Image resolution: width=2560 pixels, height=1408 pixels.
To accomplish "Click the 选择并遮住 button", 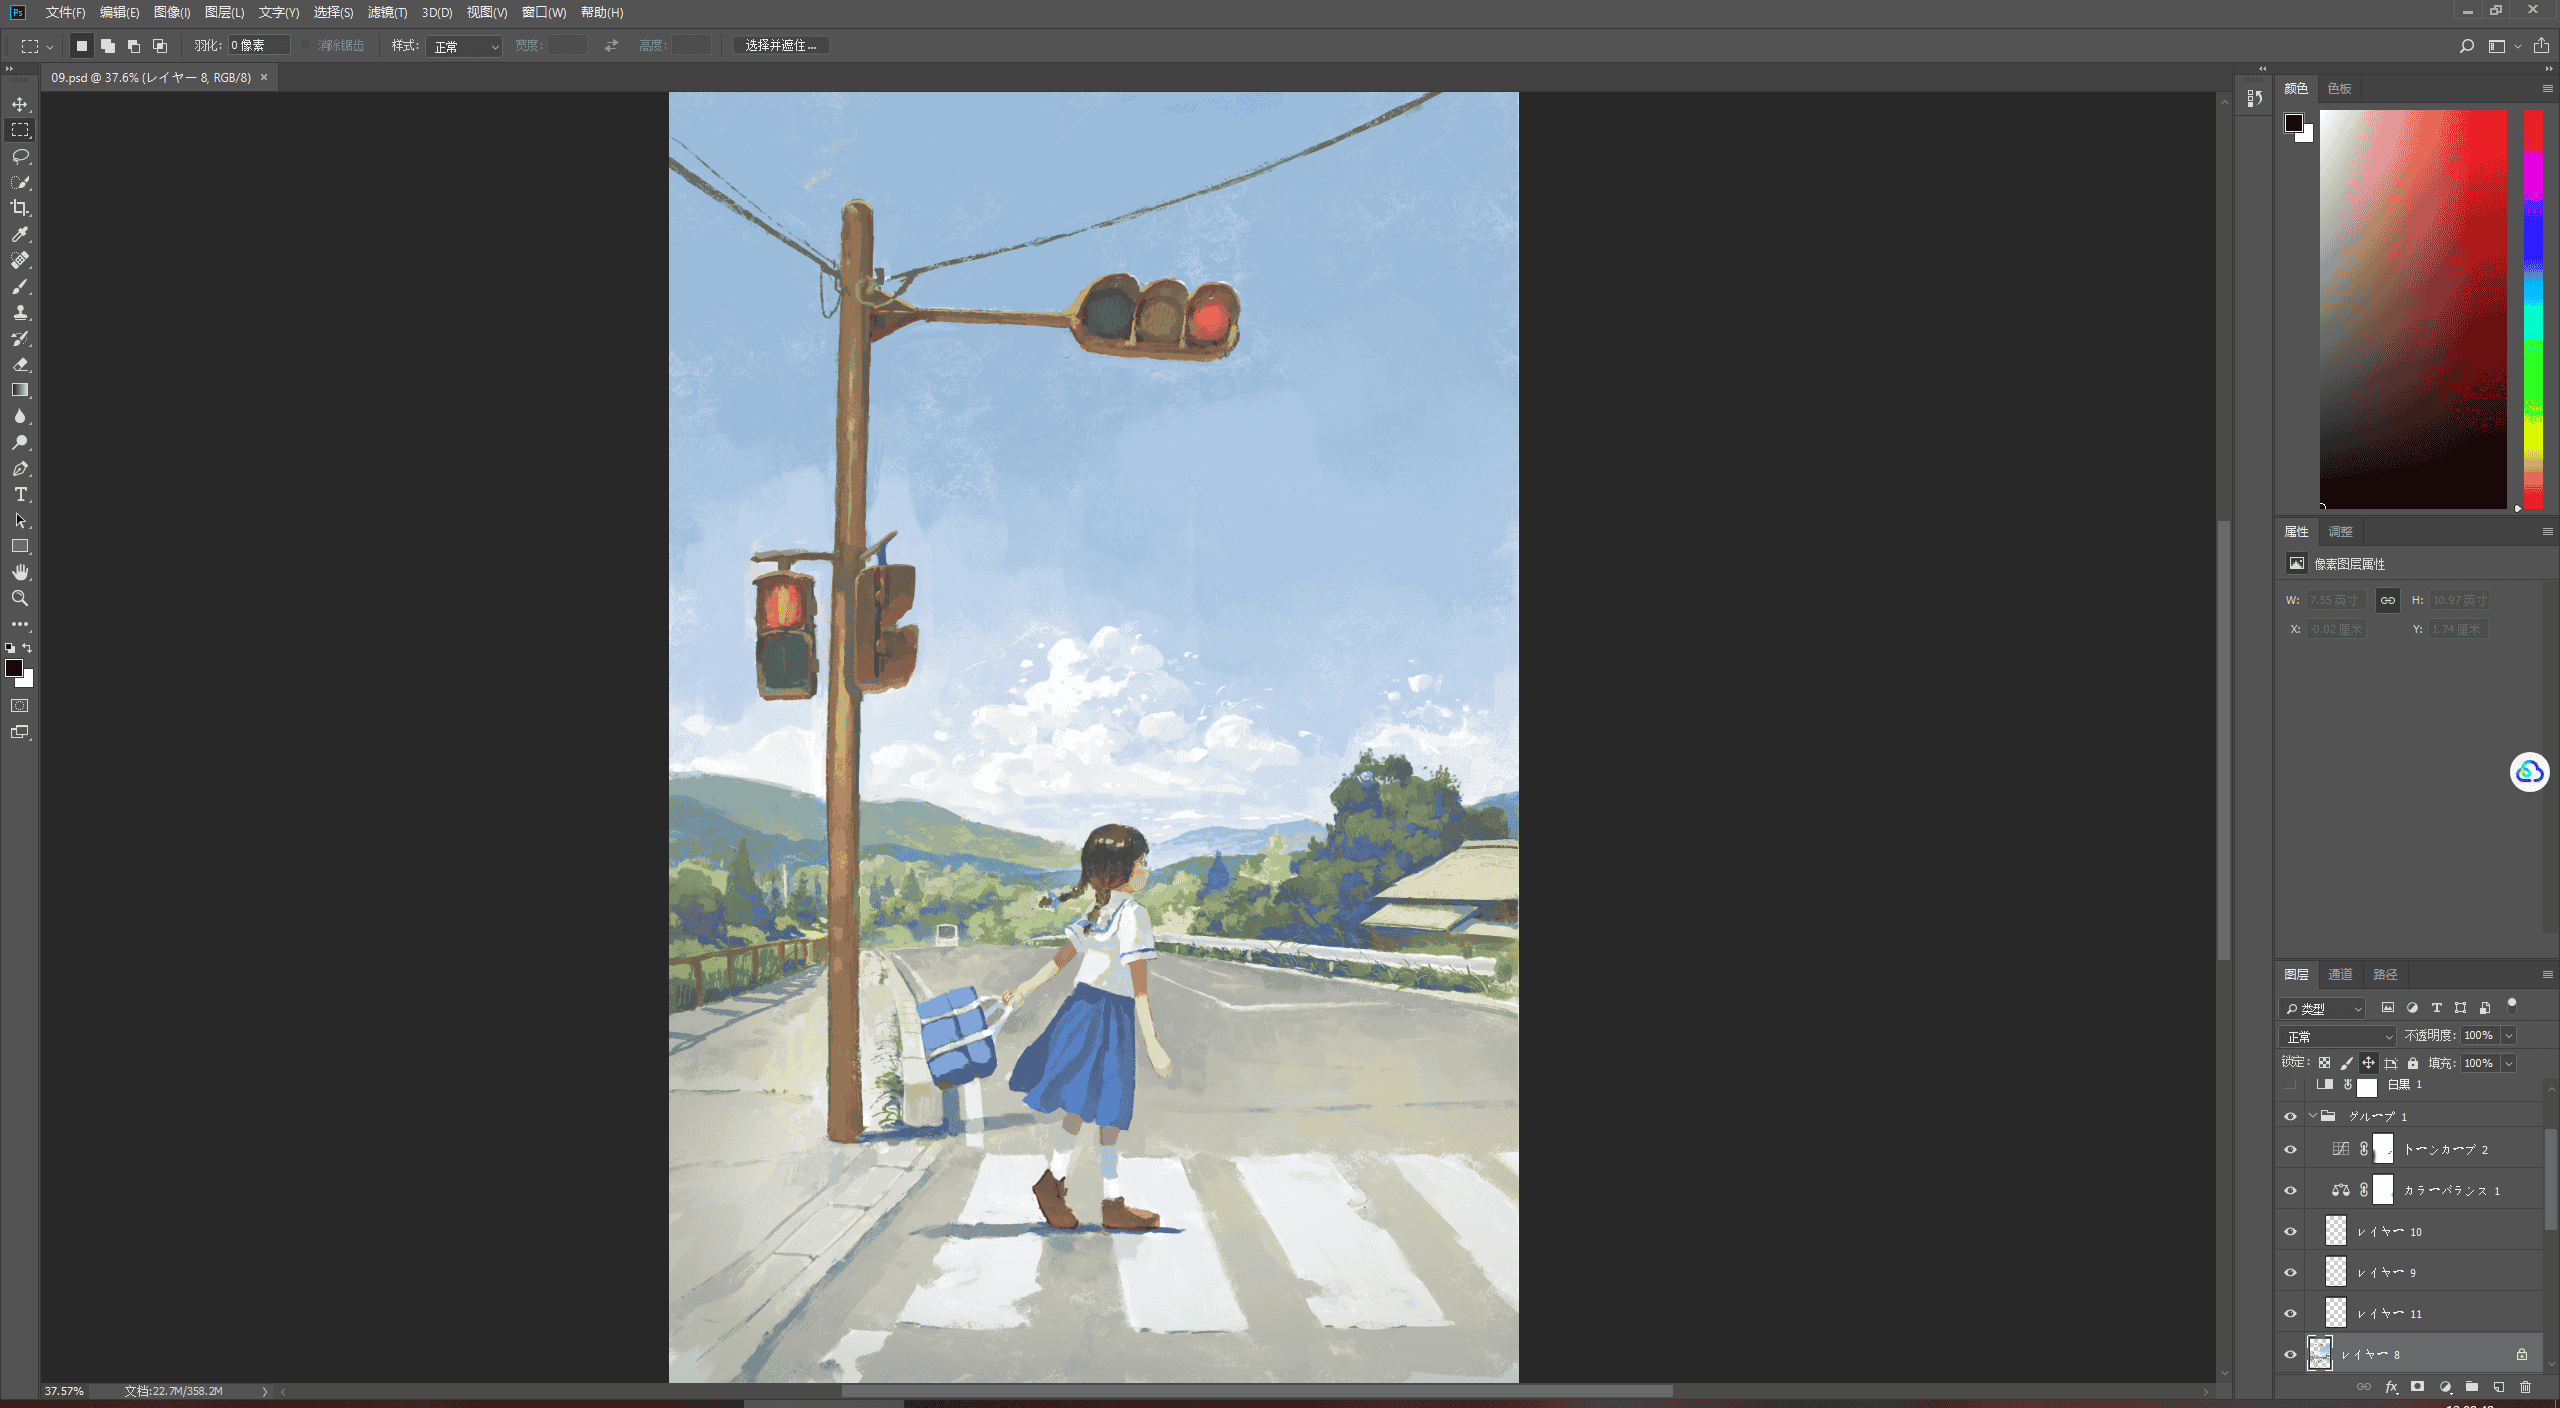I will pyautogui.click(x=781, y=46).
